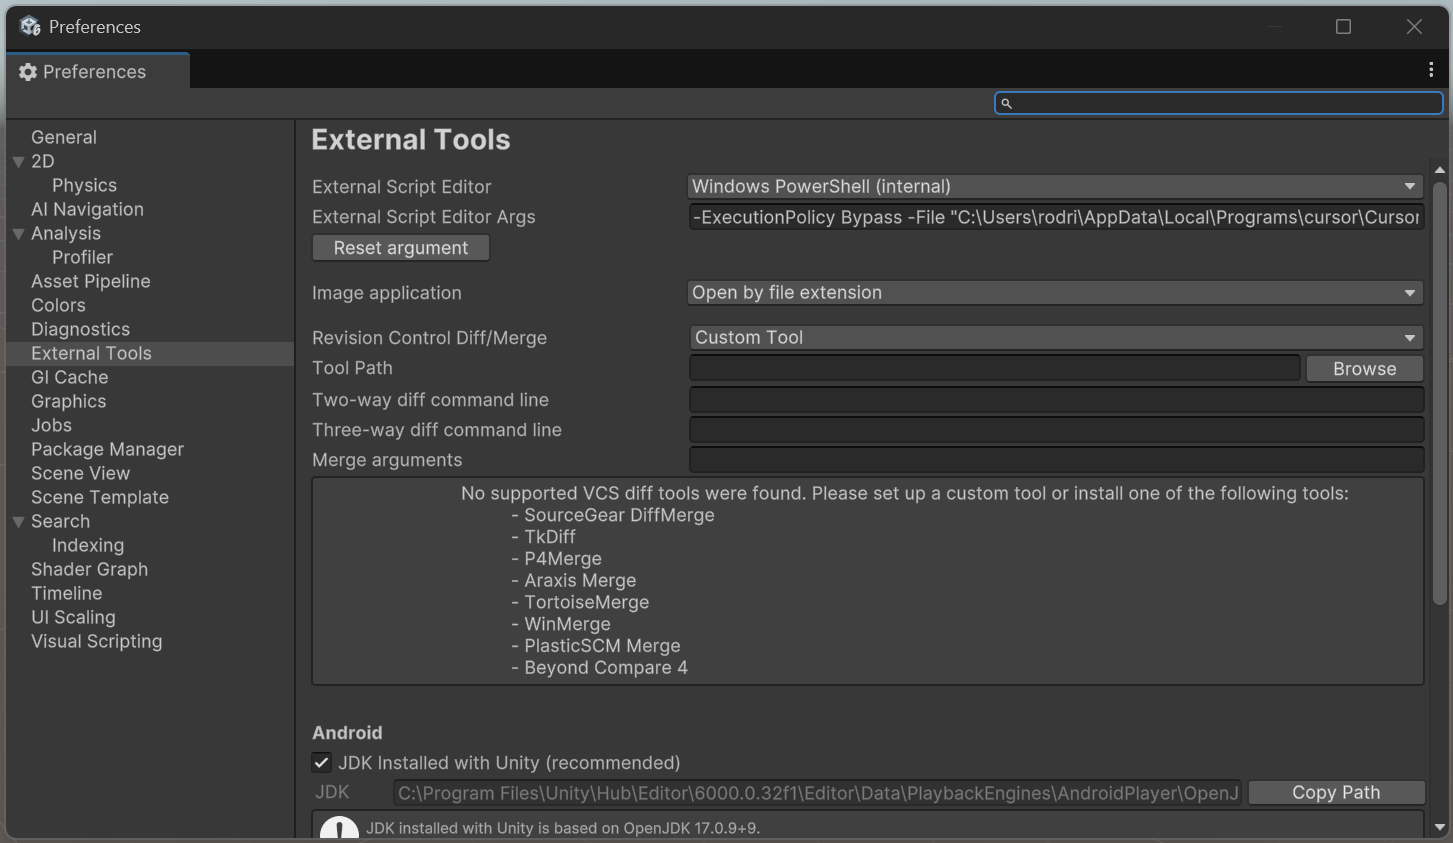Screen dimensions: 1453x843
Task: Browse for a custom Tool Path
Action: coord(1364,368)
